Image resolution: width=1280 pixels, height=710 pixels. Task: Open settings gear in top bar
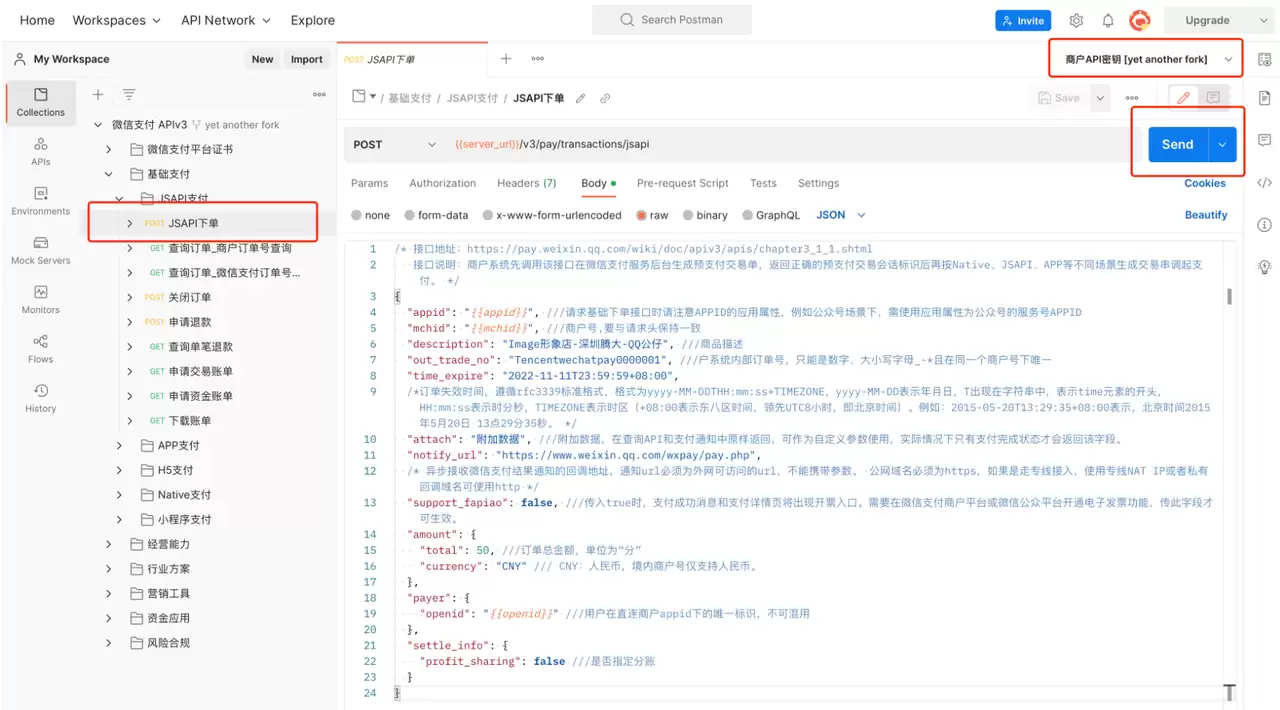click(1076, 20)
